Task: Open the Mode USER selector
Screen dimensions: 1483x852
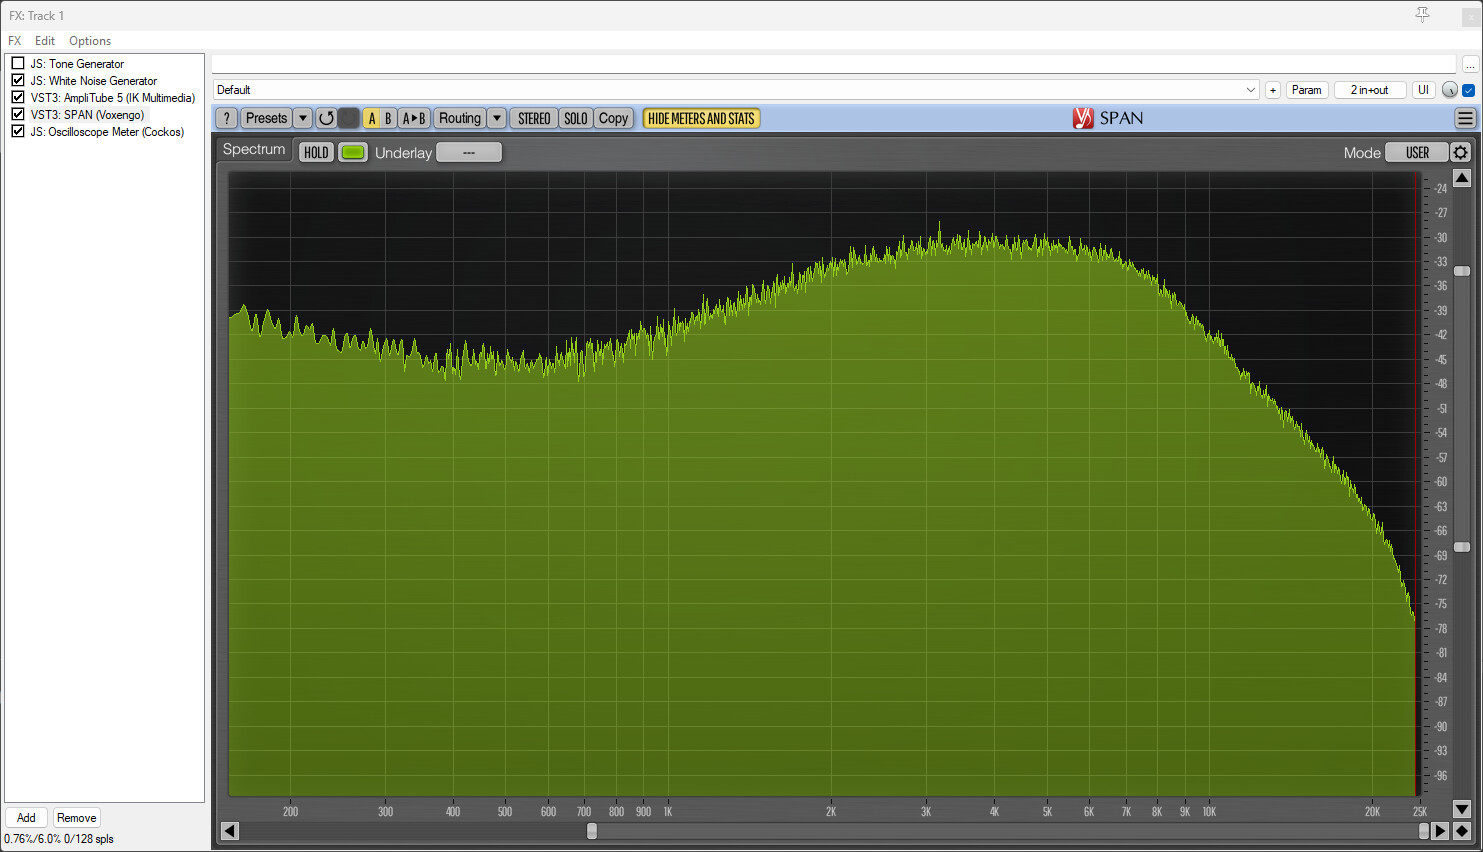Action: (1417, 153)
